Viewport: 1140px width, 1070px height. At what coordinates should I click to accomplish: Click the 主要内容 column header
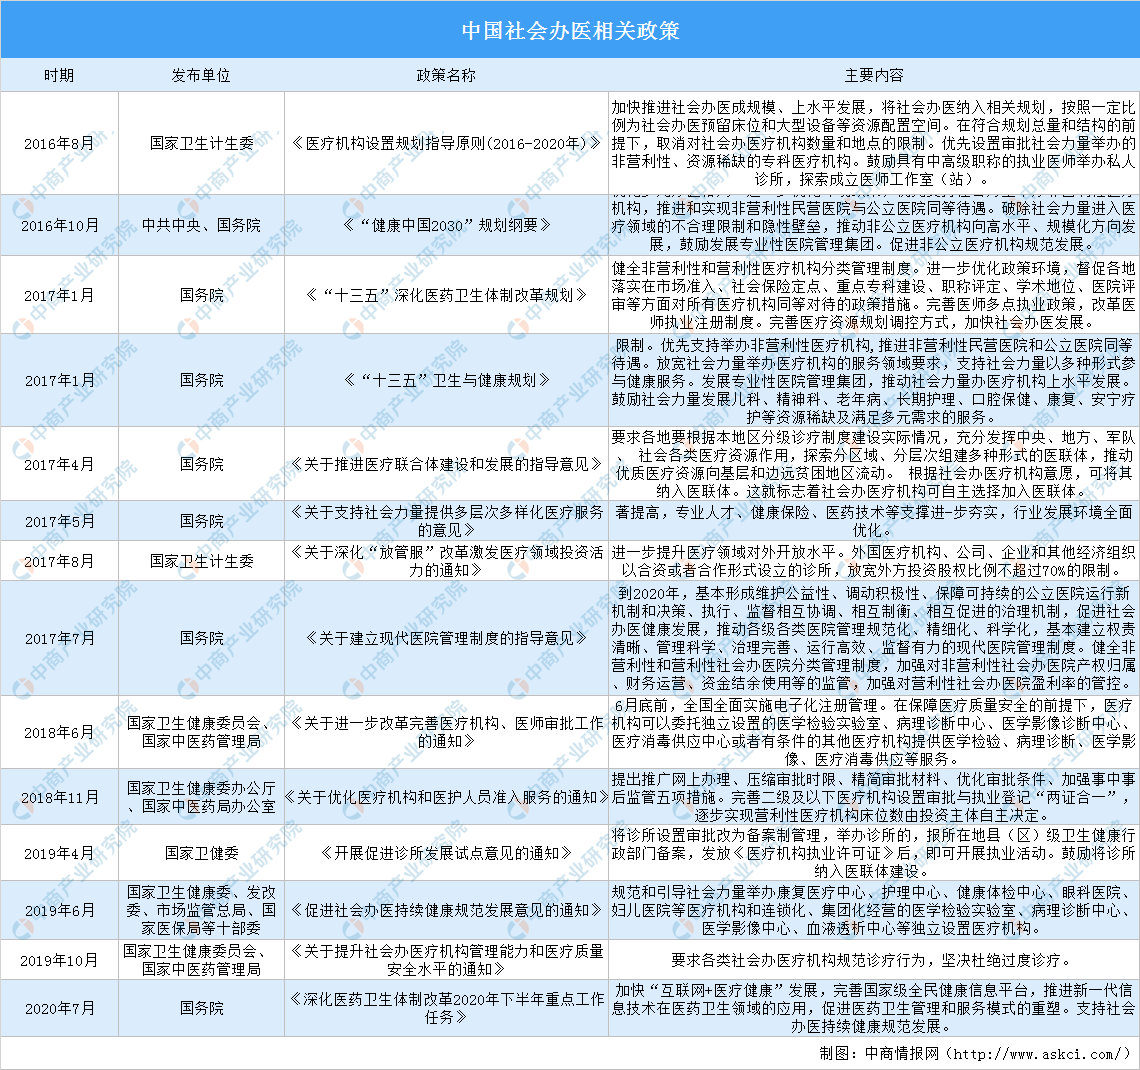click(x=873, y=76)
